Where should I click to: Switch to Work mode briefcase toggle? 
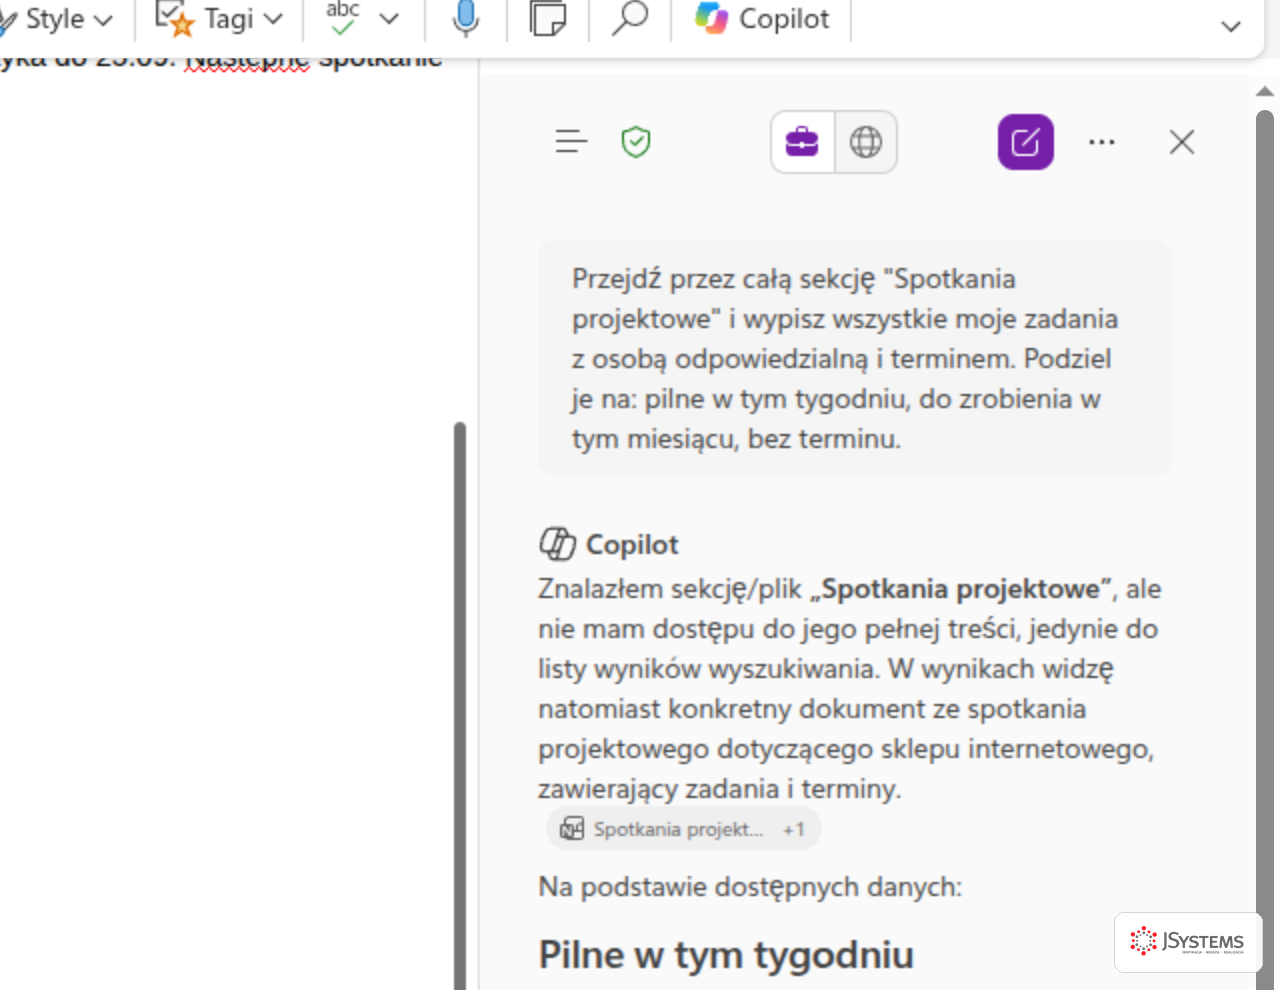pyautogui.click(x=802, y=142)
